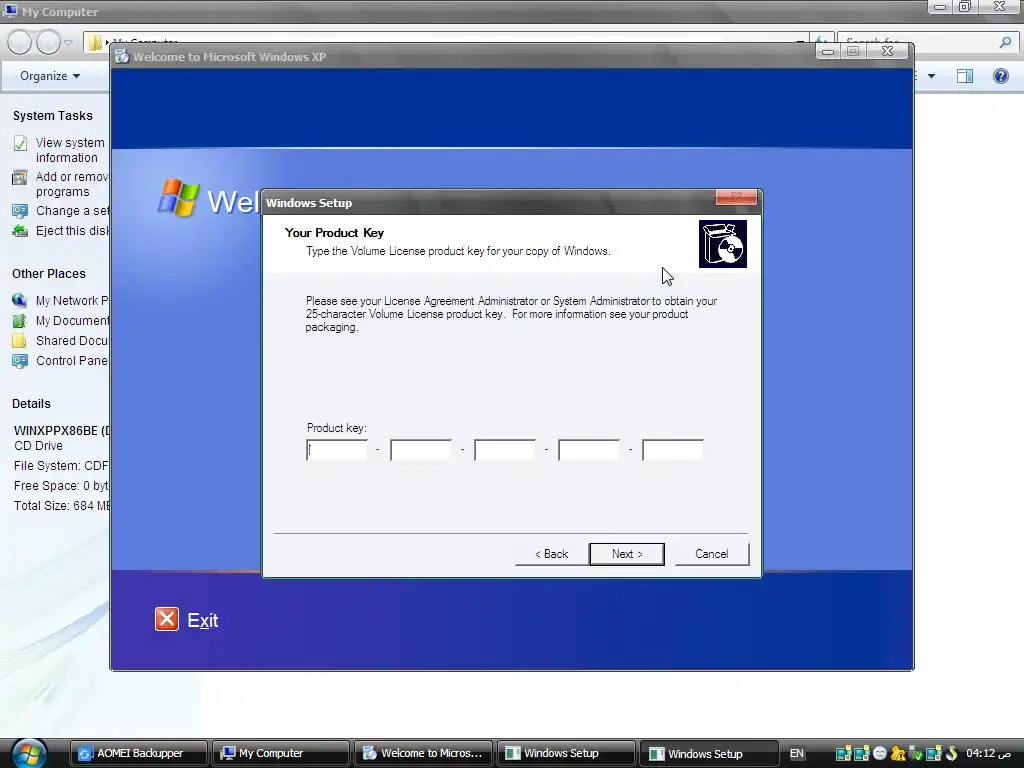Click the round white face tray icon
1024x768 pixels.
[880, 753]
